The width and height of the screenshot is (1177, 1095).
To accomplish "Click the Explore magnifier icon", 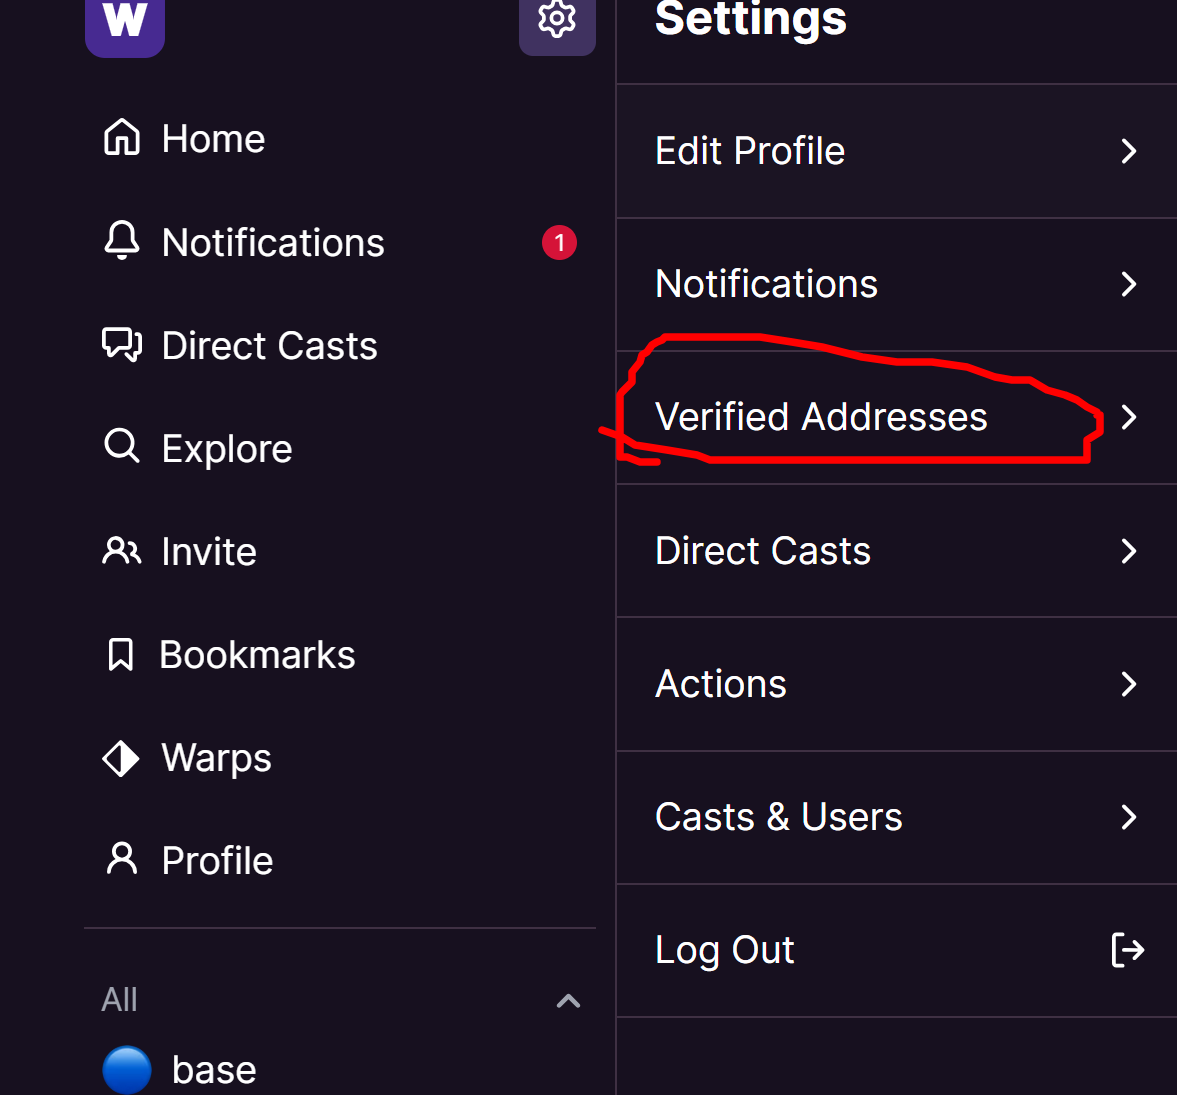I will [122, 447].
